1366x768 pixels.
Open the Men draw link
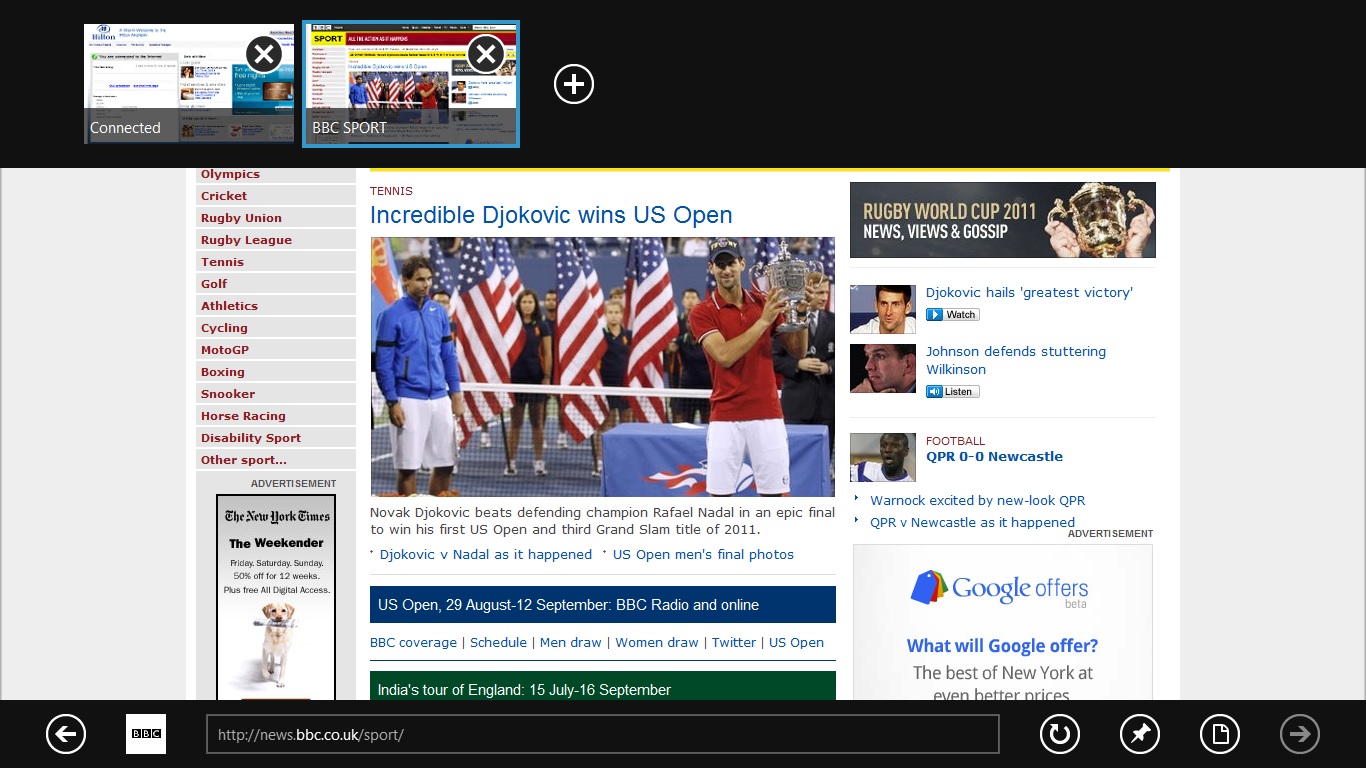coord(571,643)
